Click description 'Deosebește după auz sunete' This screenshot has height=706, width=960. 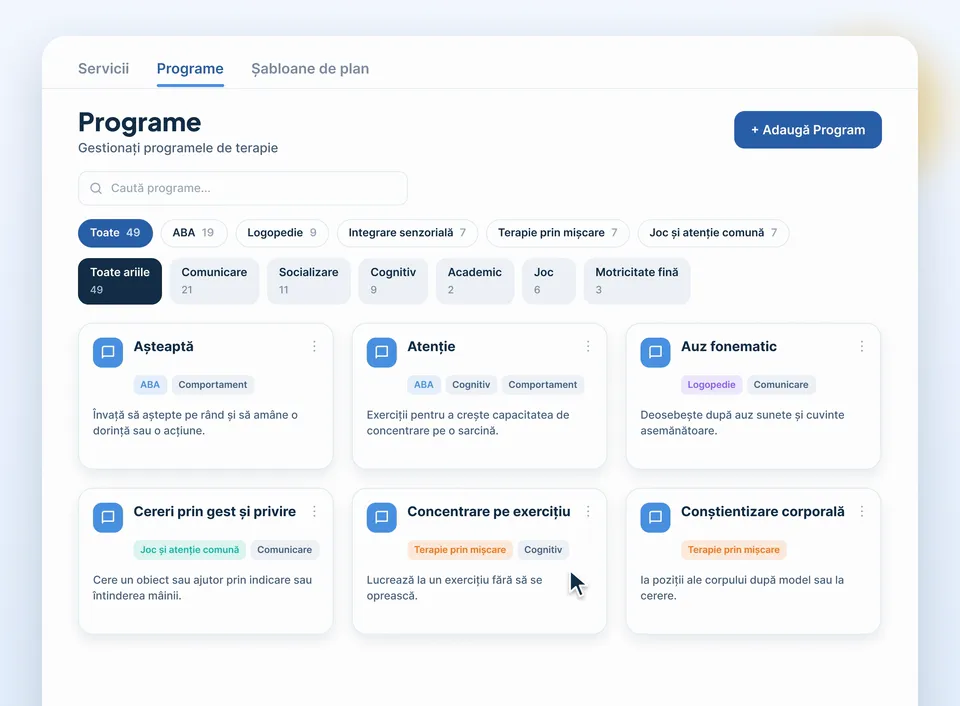[x=742, y=422]
